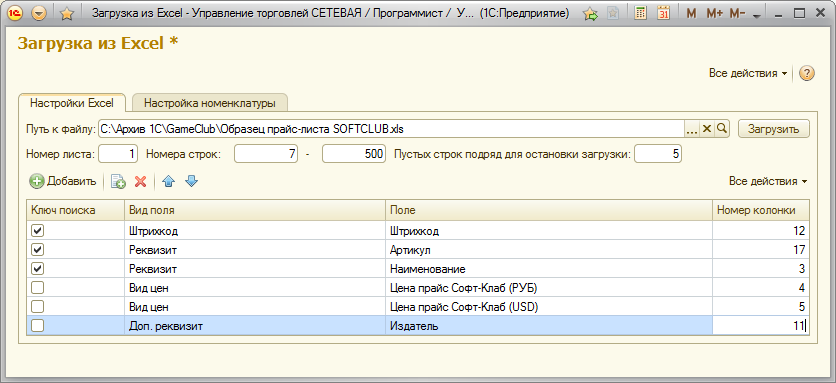Select Цена прайс Софт-Клаб (РУБ) cell
The image size is (836, 383).
(549, 288)
